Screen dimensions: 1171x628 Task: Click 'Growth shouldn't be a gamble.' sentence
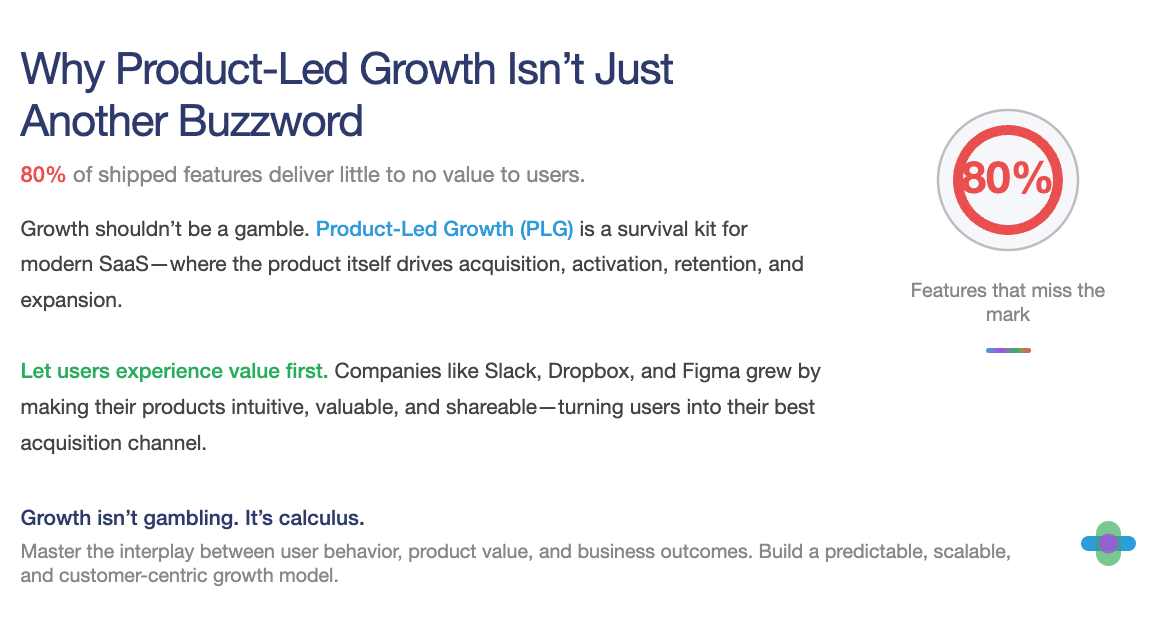[x=164, y=228]
